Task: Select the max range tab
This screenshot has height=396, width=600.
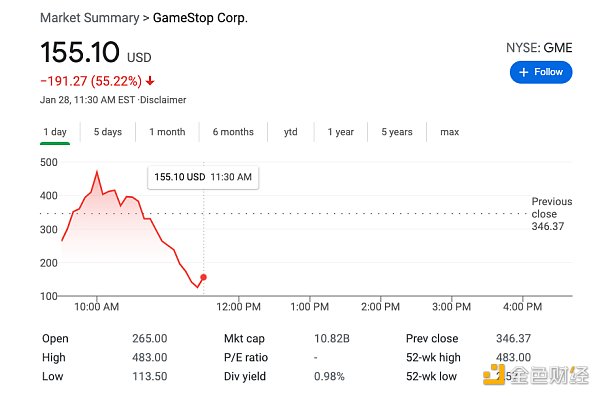Action: (x=450, y=132)
